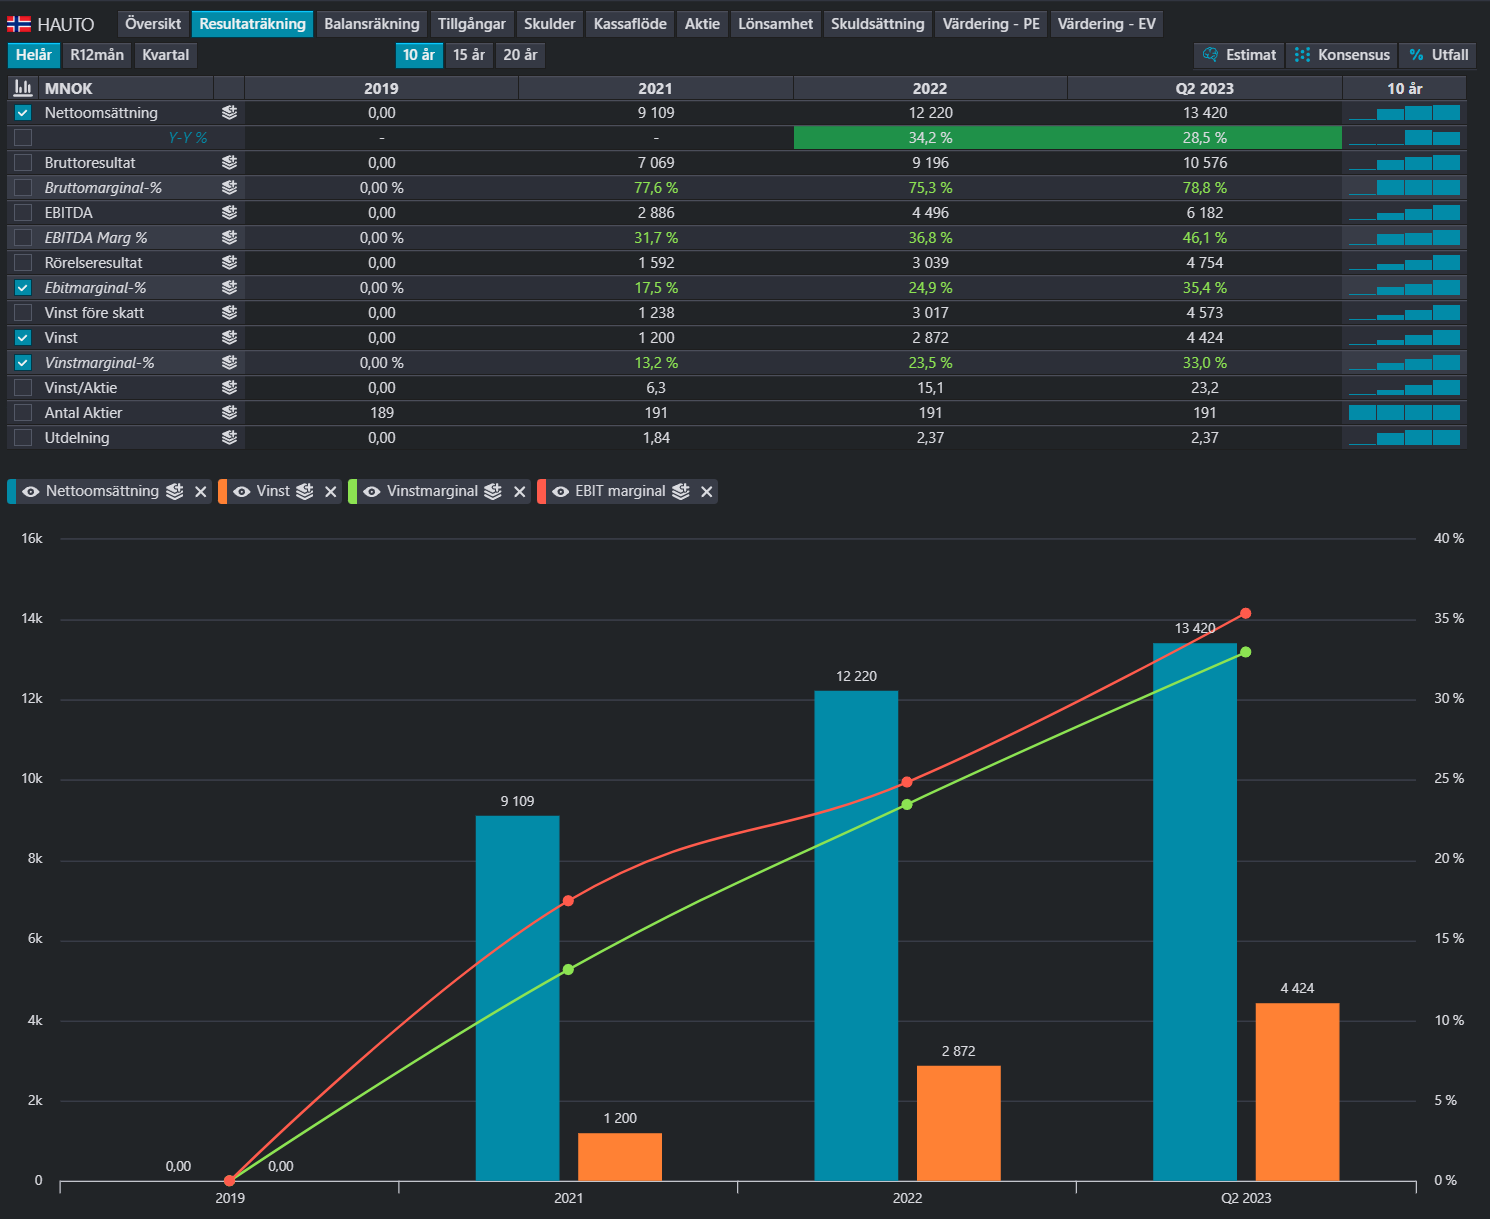Select the Kvartal period button
The image size is (1490, 1219).
166,55
